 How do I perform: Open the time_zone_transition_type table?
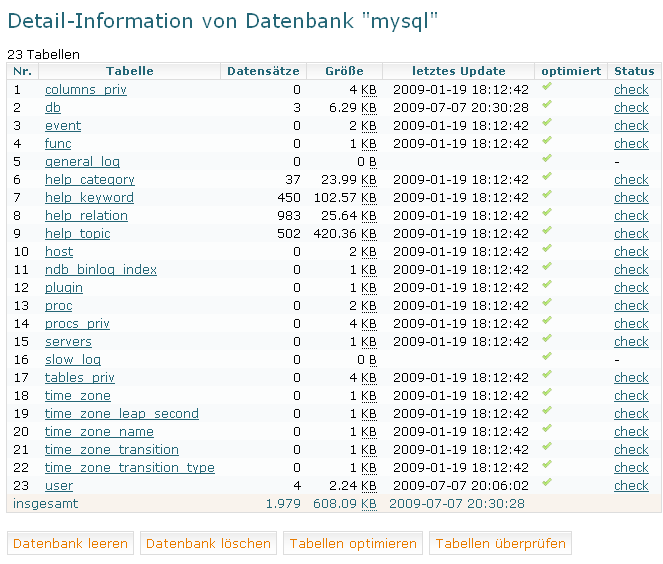pos(130,468)
